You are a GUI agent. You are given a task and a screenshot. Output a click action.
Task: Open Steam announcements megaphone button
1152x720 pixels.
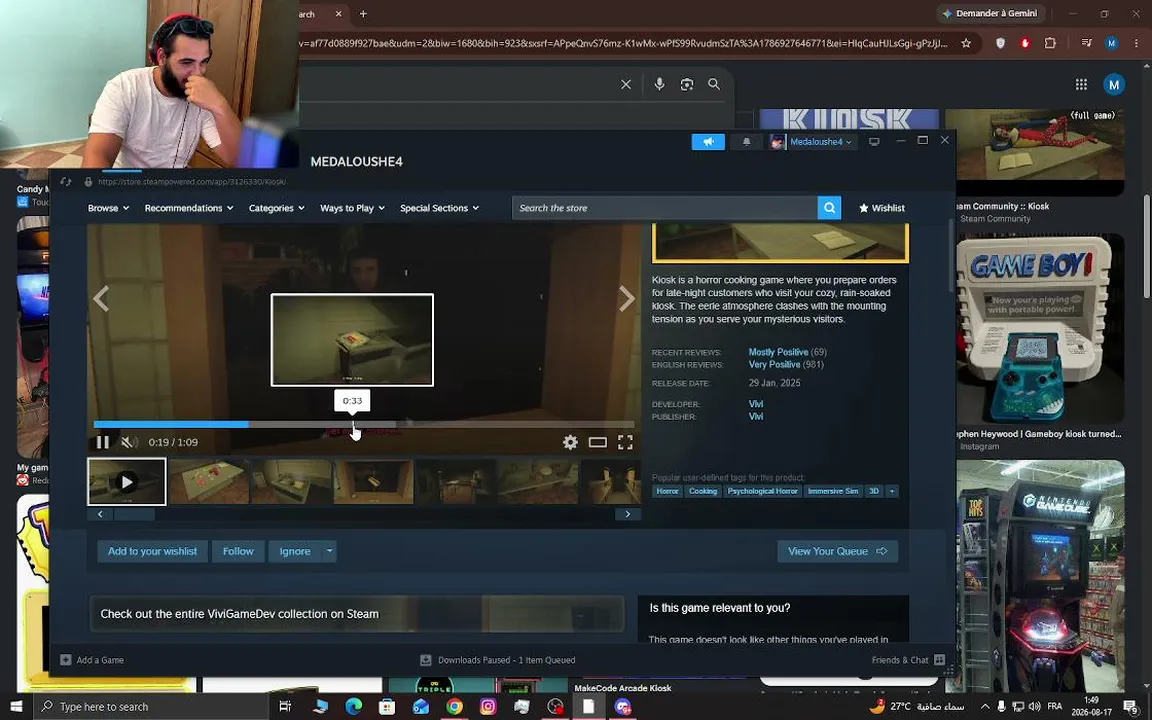708,142
